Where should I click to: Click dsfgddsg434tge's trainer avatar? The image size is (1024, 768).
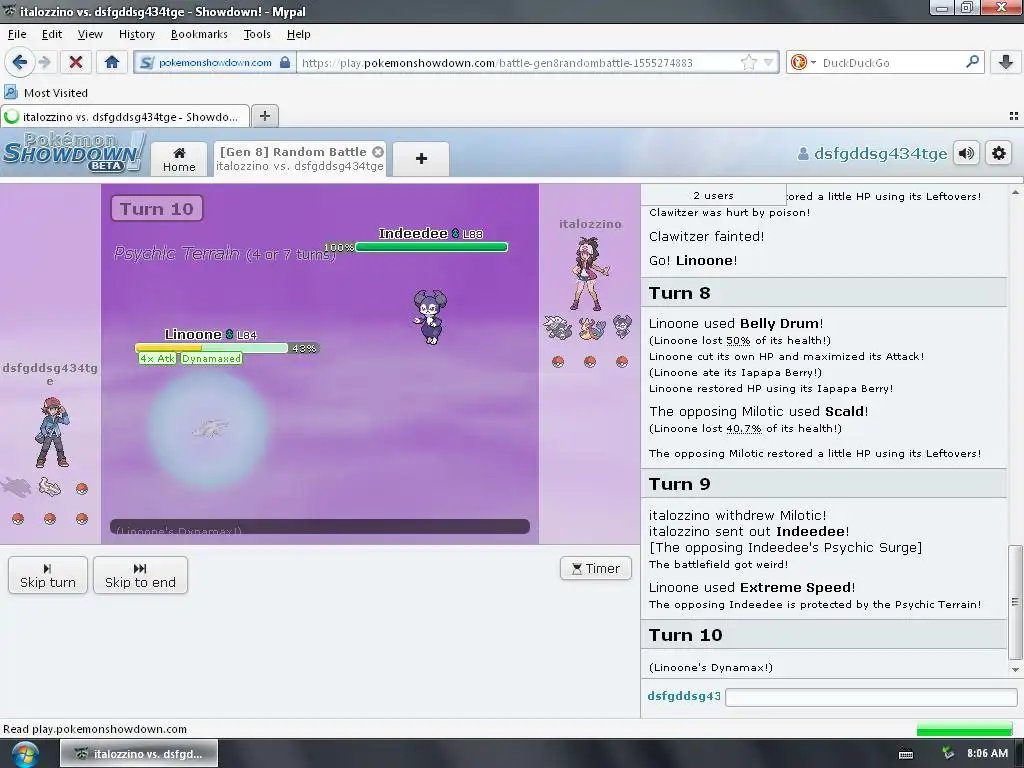[x=52, y=432]
